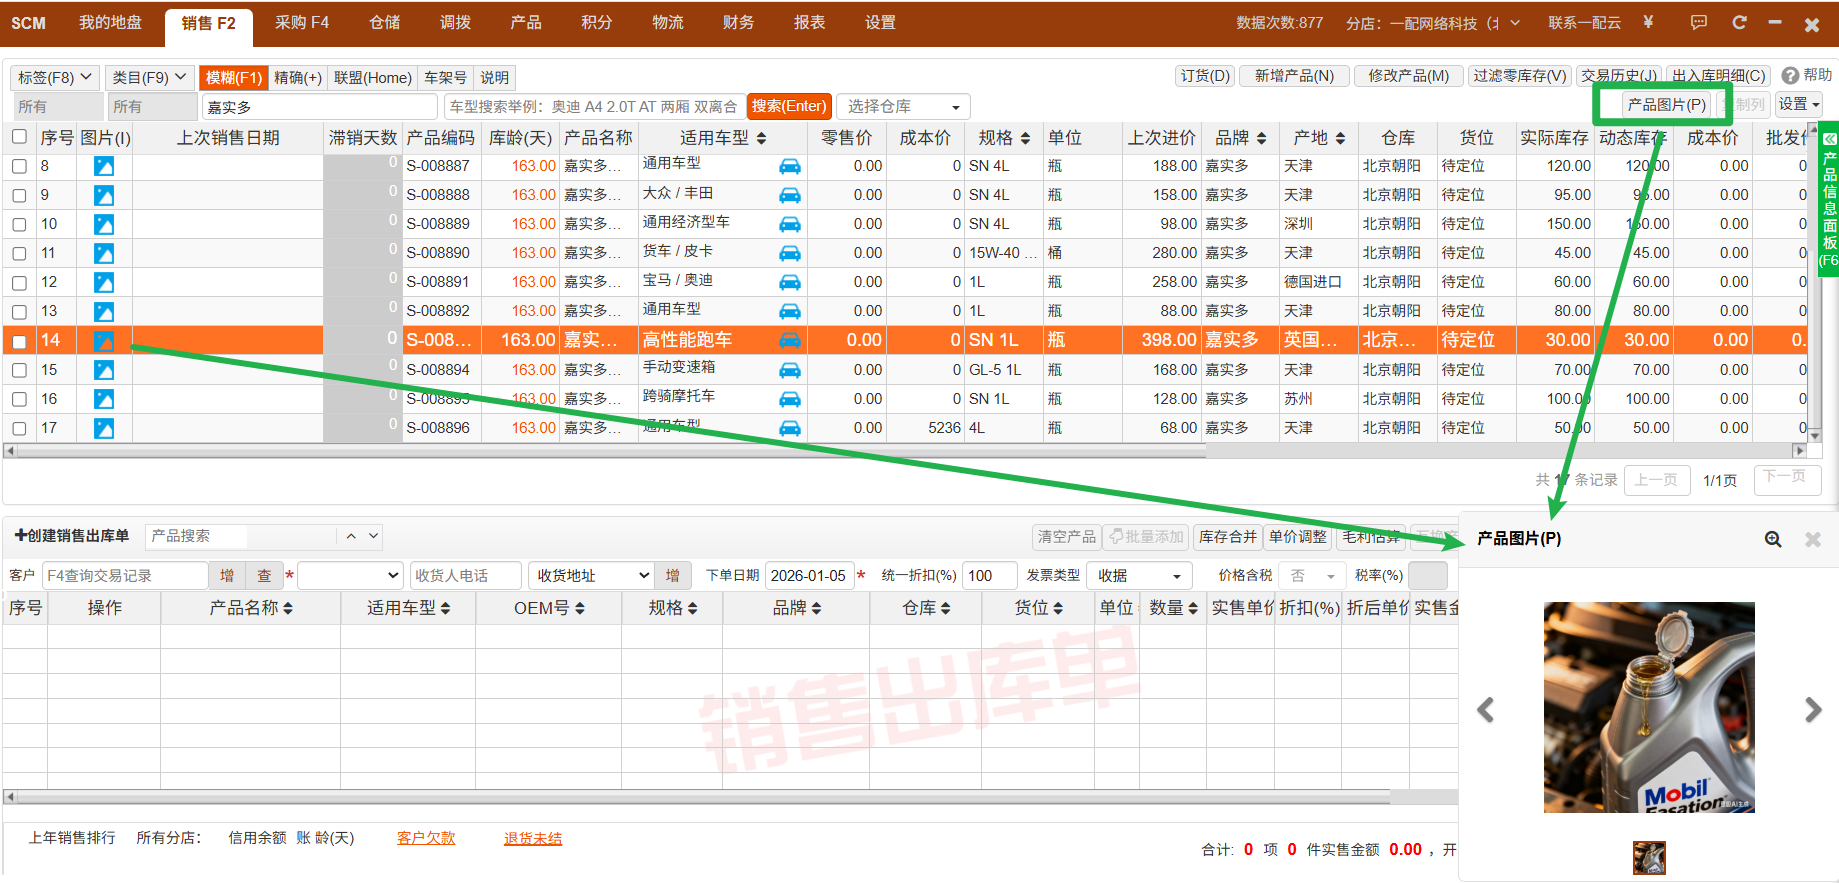Click the 搜索(Enter) search button
The width and height of the screenshot is (1839, 883).
[788, 106]
